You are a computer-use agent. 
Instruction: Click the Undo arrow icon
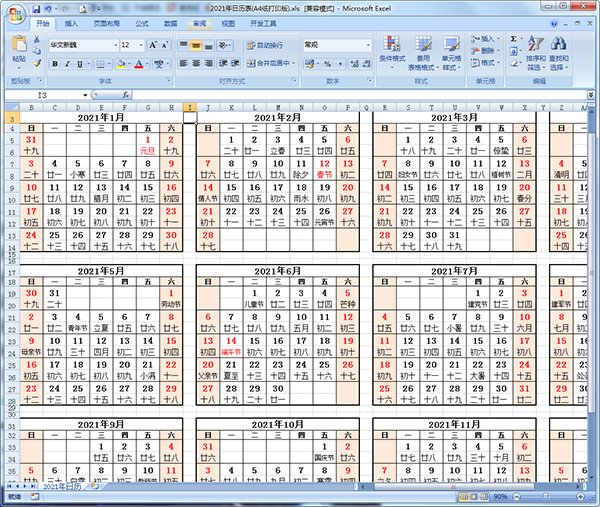[x=48, y=8]
